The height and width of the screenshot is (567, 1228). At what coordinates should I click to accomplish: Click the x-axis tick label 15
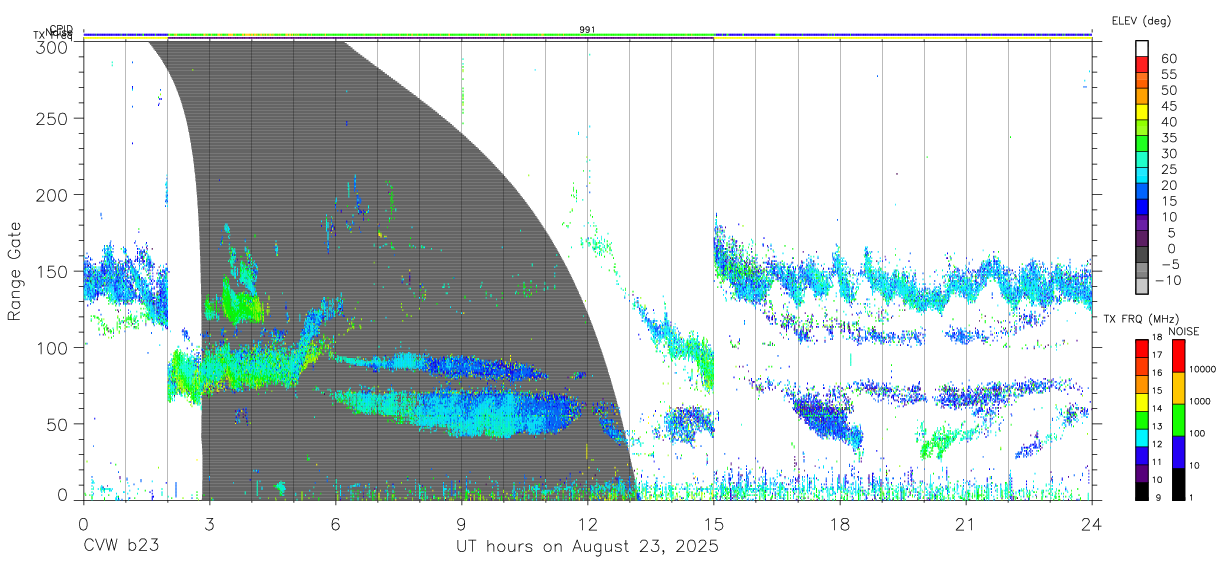coord(713,524)
